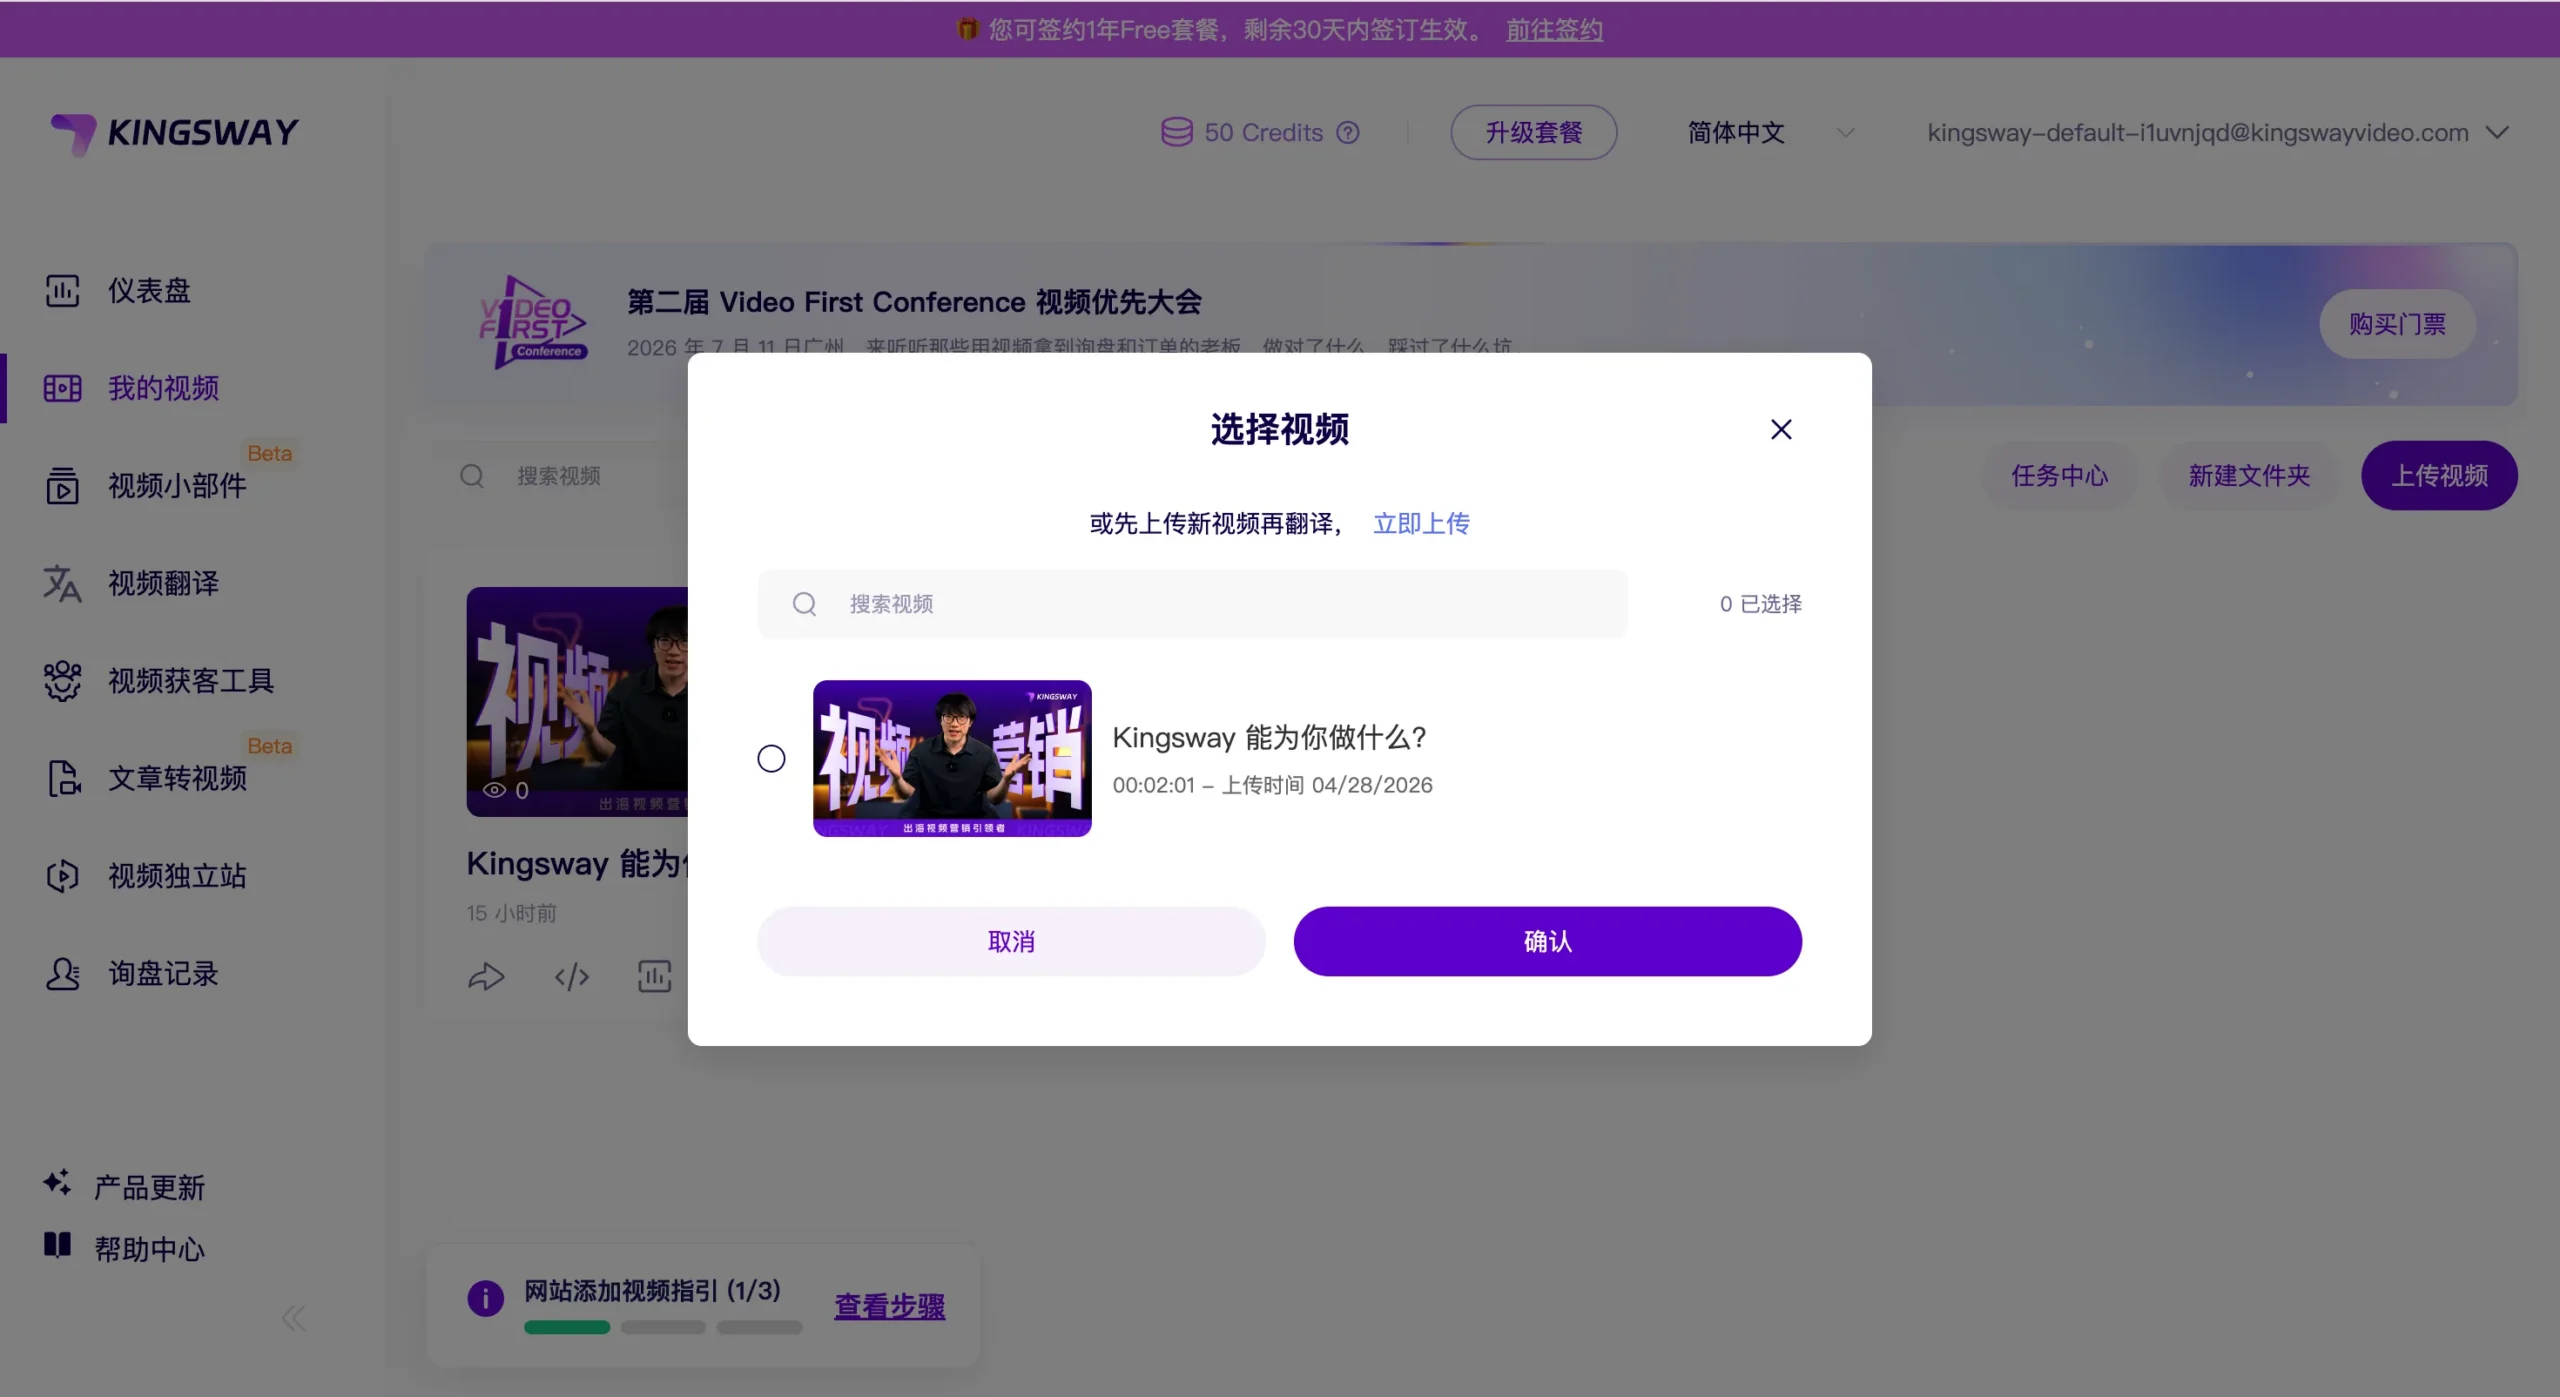Screen dimensions: 2560x1397
Task: Open 任务中心 task center
Action: click(2059, 476)
